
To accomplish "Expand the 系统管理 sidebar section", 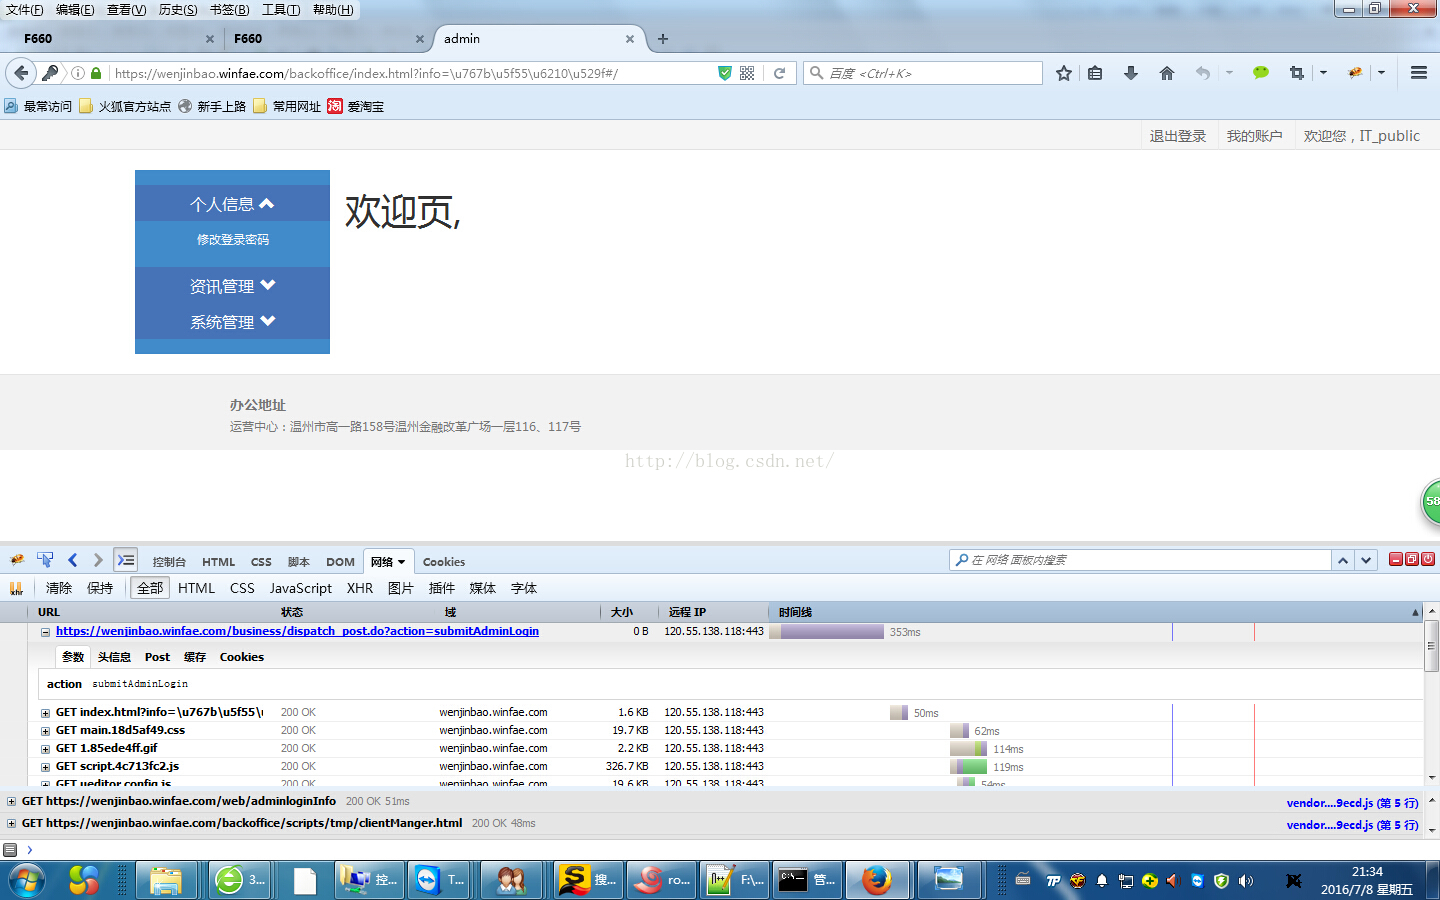I will pyautogui.click(x=232, y=322).
